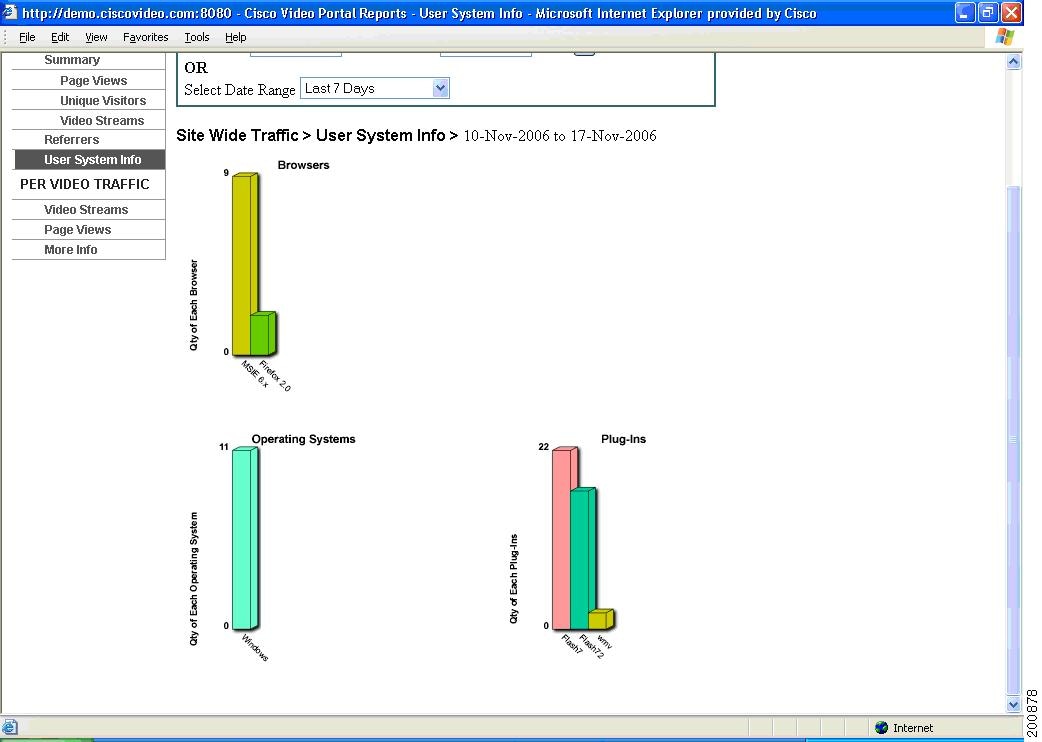Open the Tools menu
Screen dimensions: 1042x742
point(196,37)
